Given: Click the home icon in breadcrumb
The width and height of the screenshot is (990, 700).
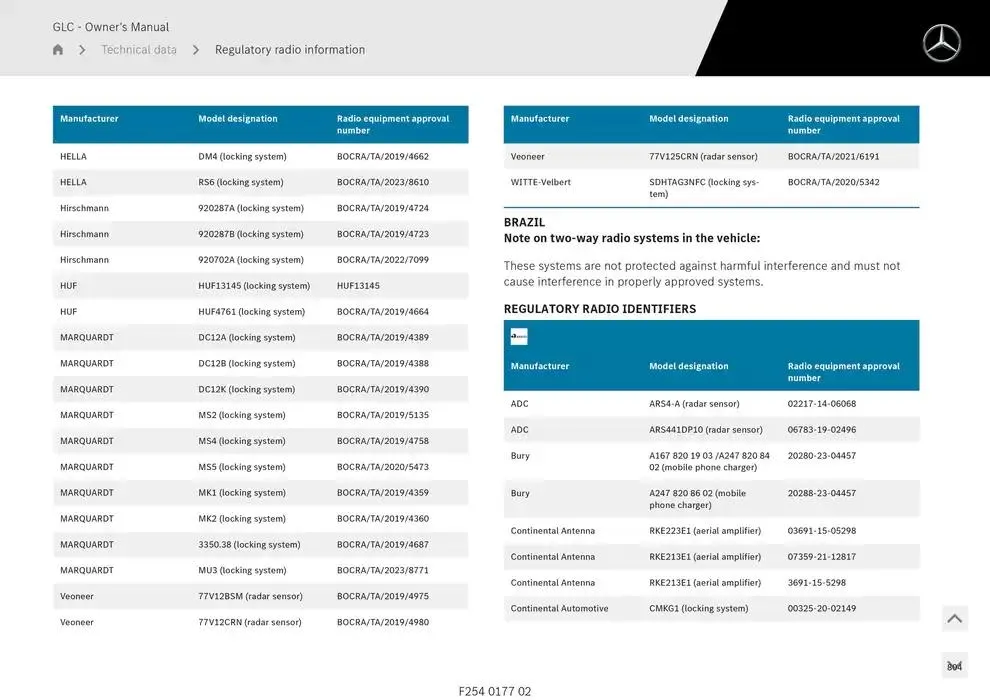Looking at the screenshot, I should (58, 50).
